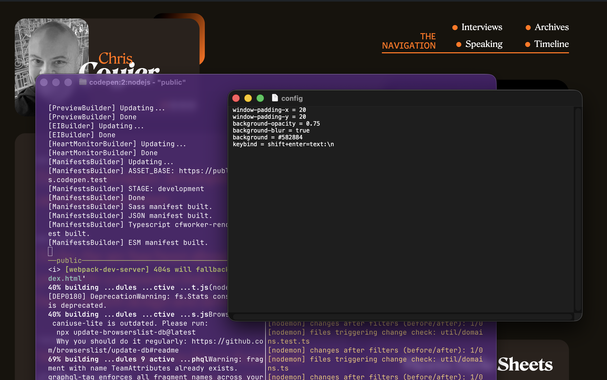Click the terminal cursor block below ESM line
The width and height of the screenshot is (607, 380).
pyautogui.click(x=50, y=252)
